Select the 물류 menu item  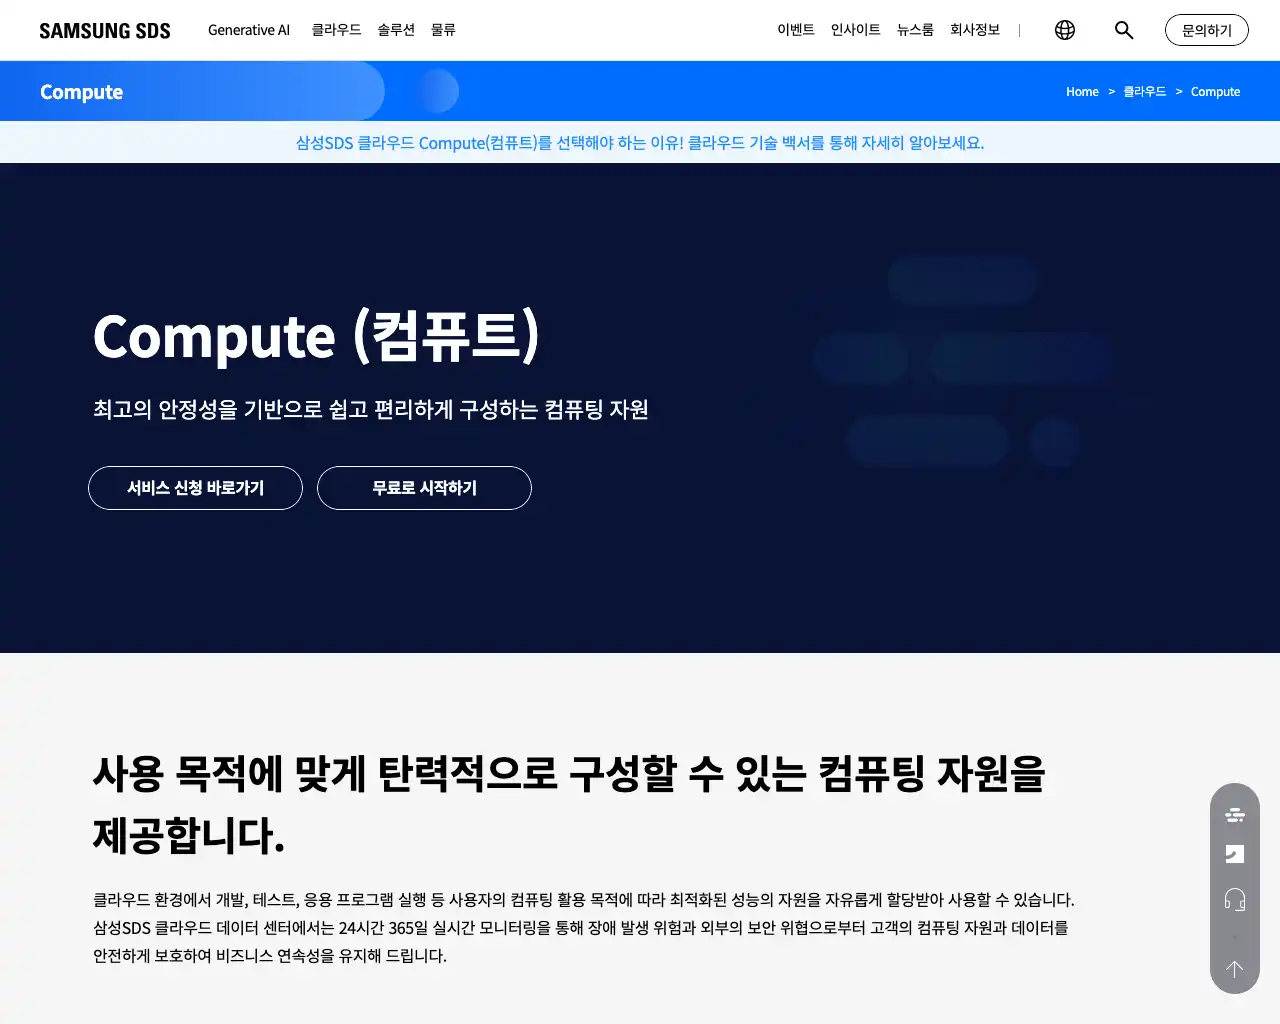[443, 30]
